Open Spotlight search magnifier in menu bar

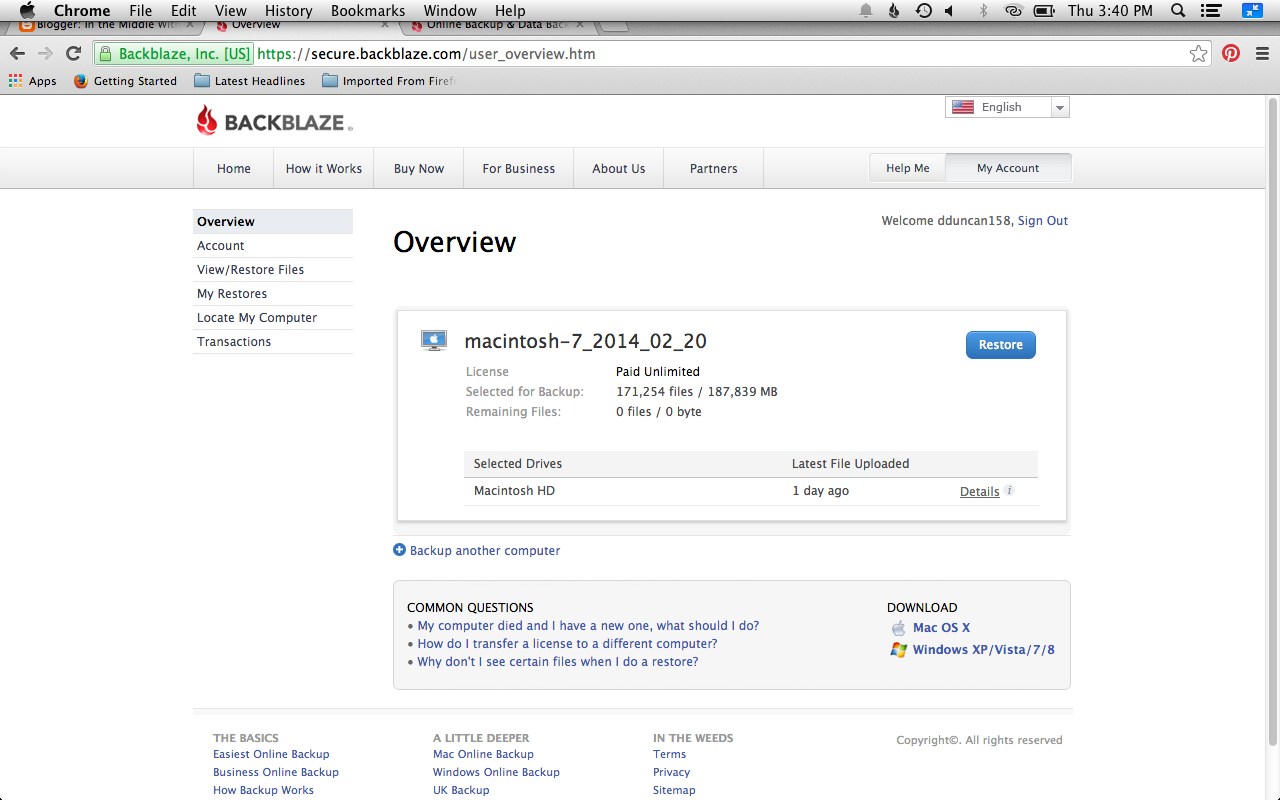coord(1178,10)
